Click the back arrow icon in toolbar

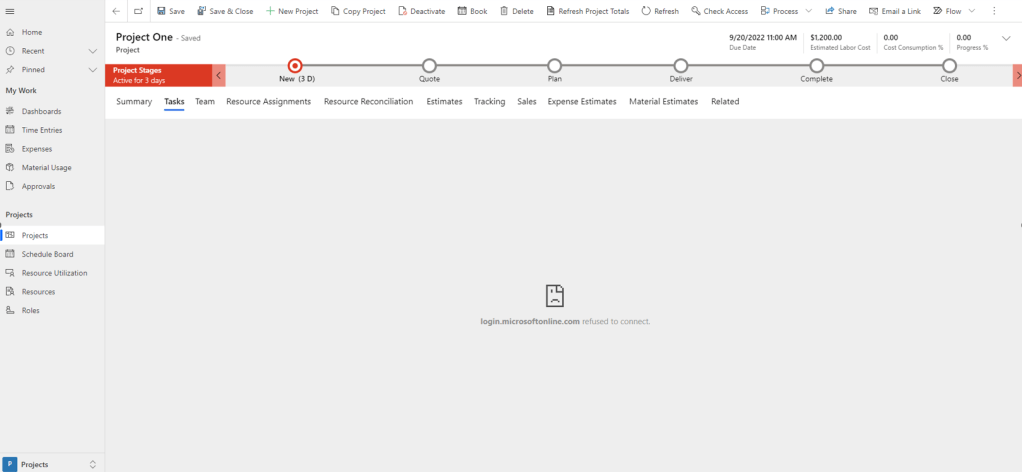click(117, 11)
